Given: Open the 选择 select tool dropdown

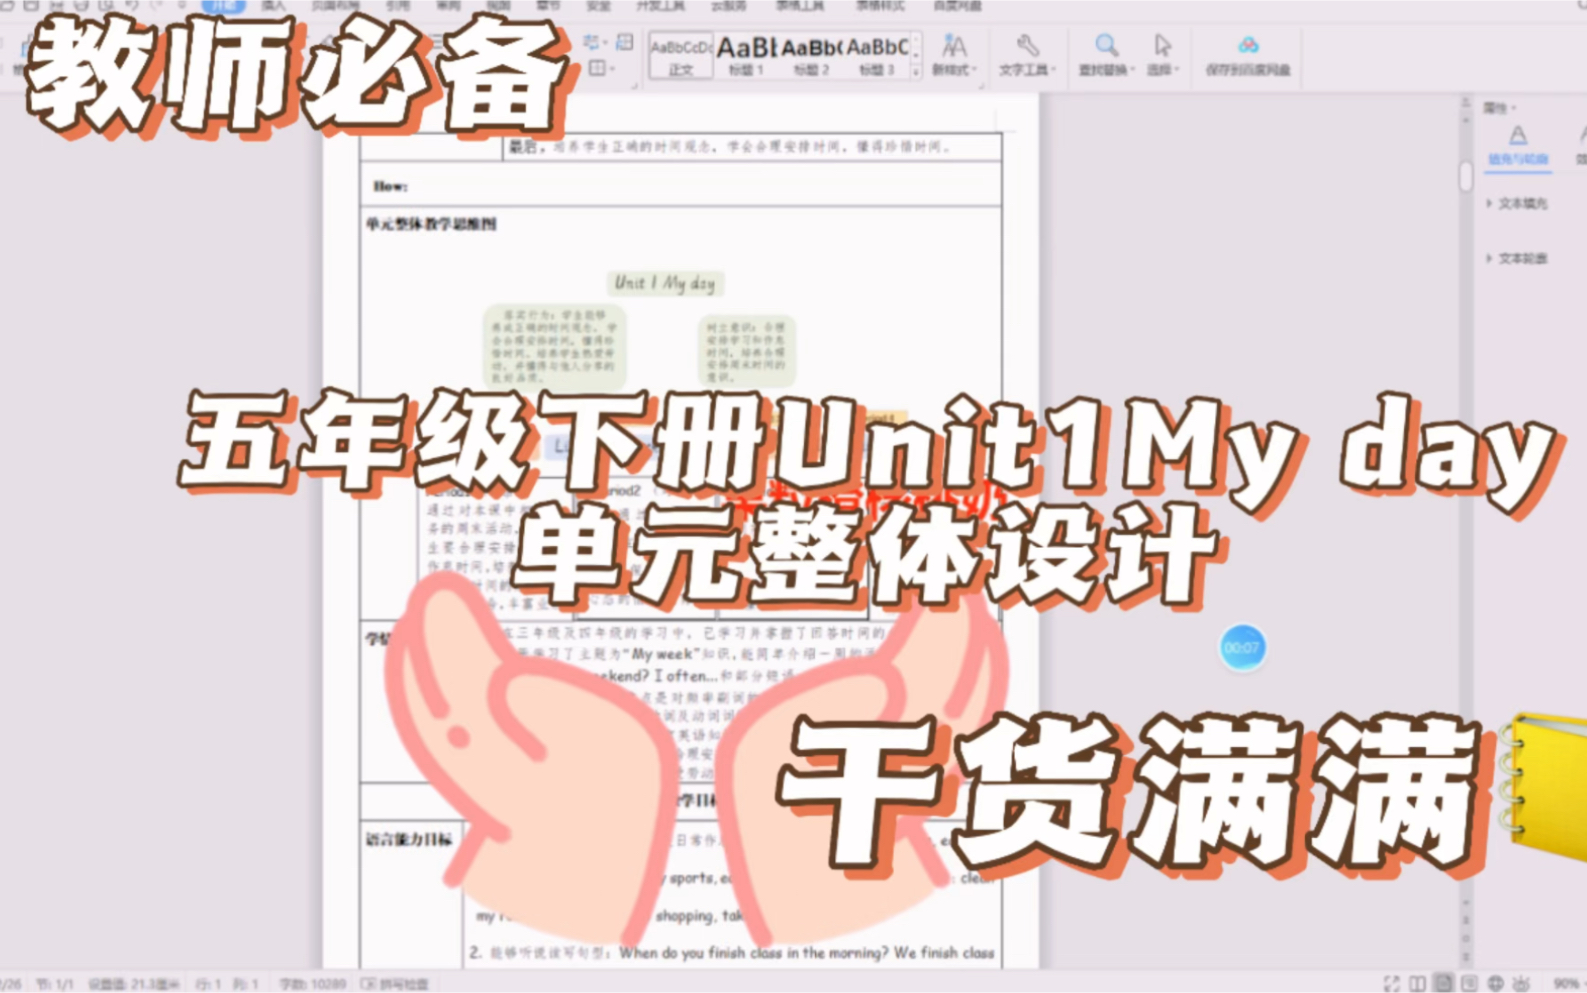Looking at the screenshot, I should 1163,70.
